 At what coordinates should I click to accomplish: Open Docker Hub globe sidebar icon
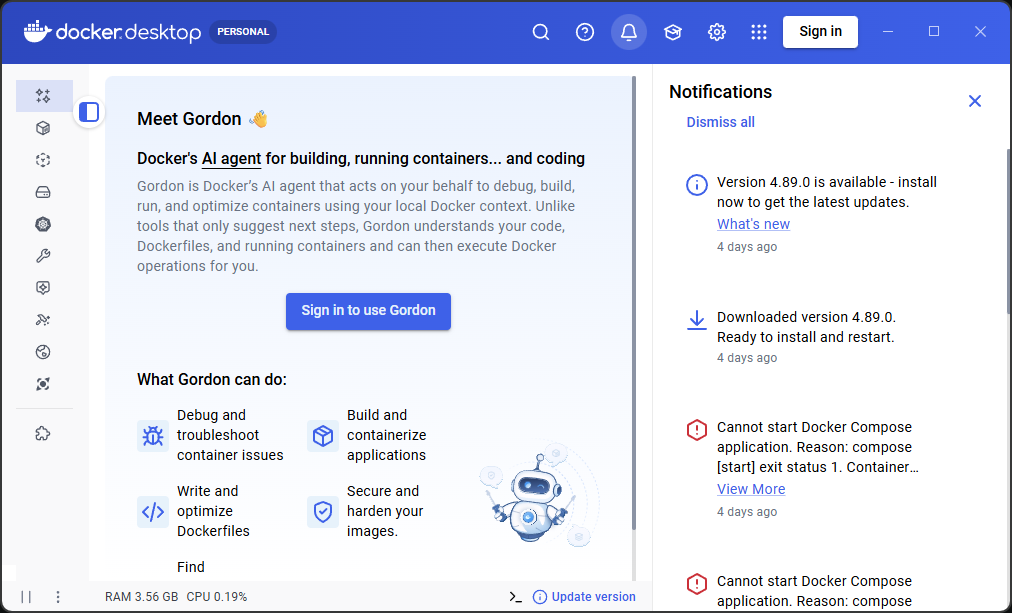(43, 352)
